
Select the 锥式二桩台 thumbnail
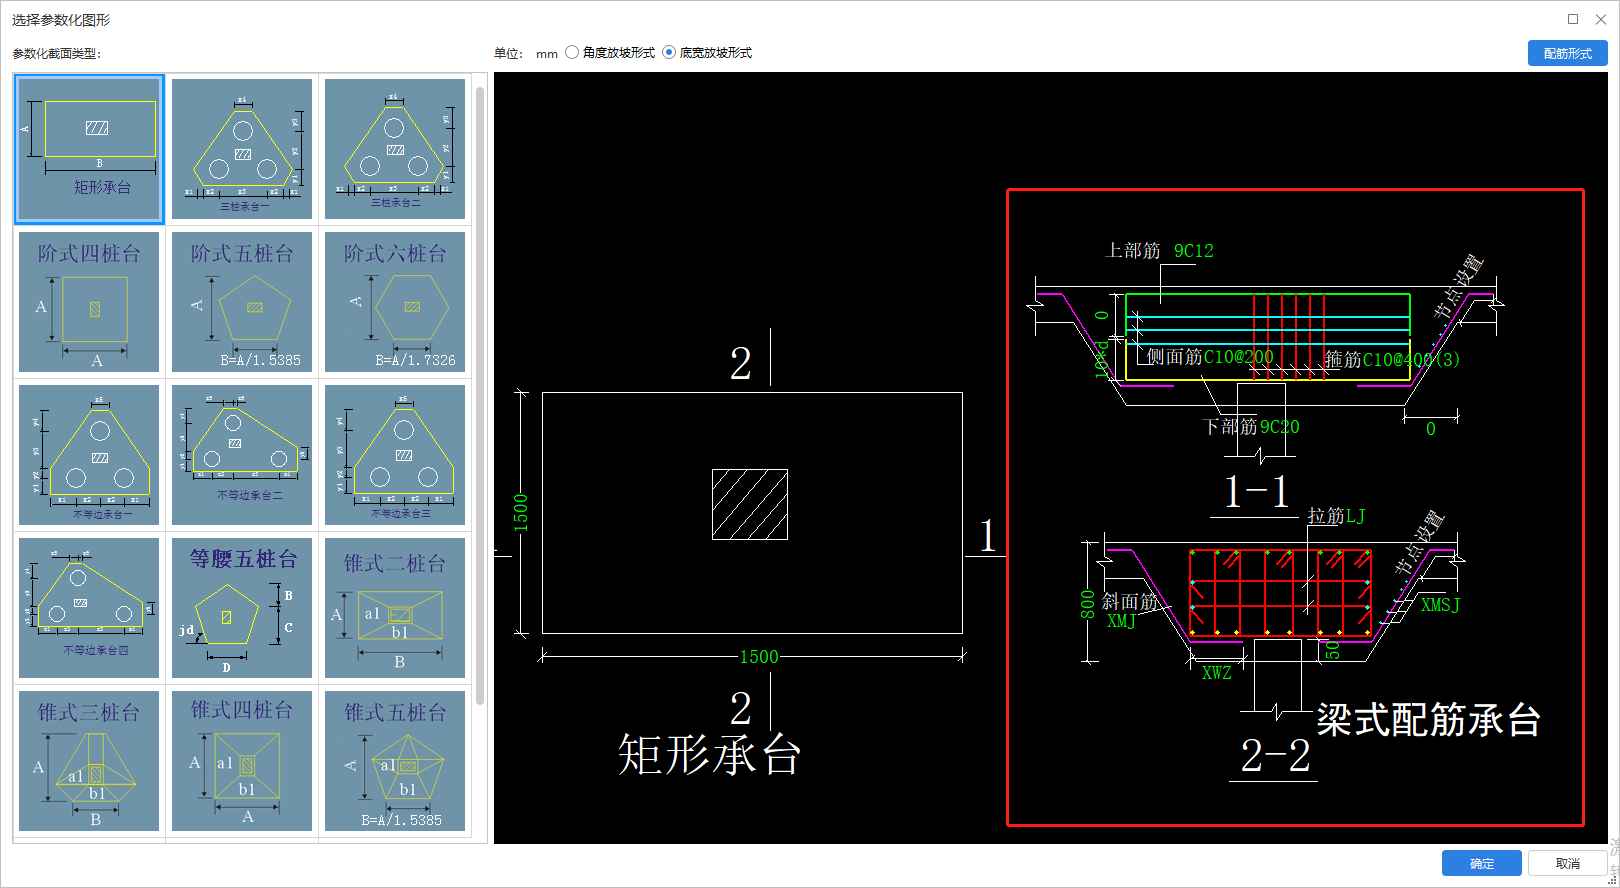click(x=395, y=608)
